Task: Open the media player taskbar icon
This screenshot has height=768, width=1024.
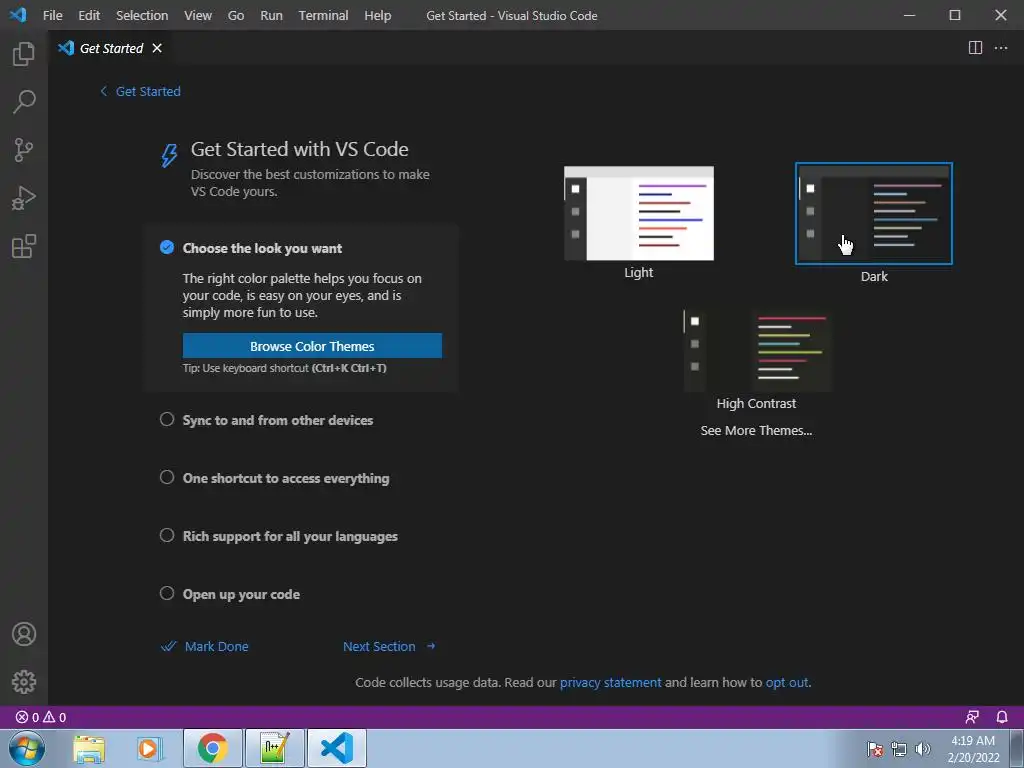Action: 149,748
